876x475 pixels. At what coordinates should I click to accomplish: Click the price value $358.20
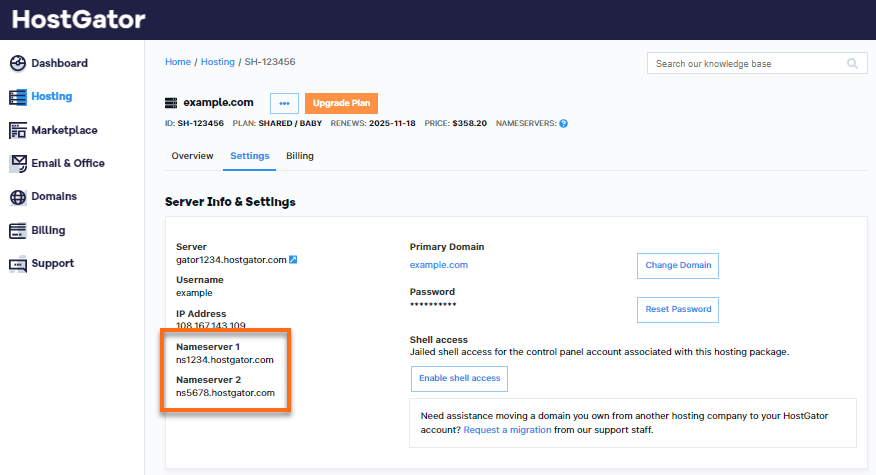tap(469, 124)
